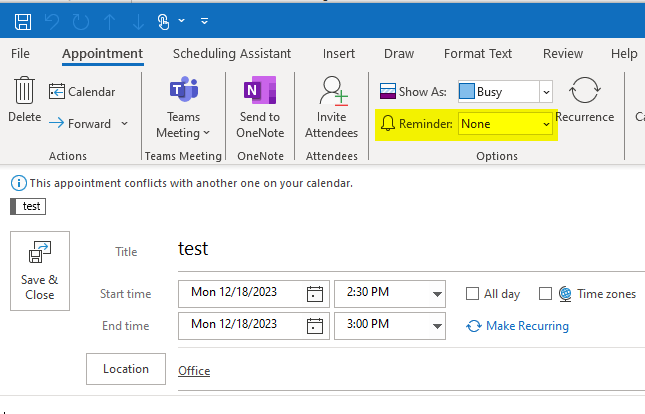Select the conflicting 'test' appointment tag
645x414 pixels.
pyautogui.click(x=28, y=206)
